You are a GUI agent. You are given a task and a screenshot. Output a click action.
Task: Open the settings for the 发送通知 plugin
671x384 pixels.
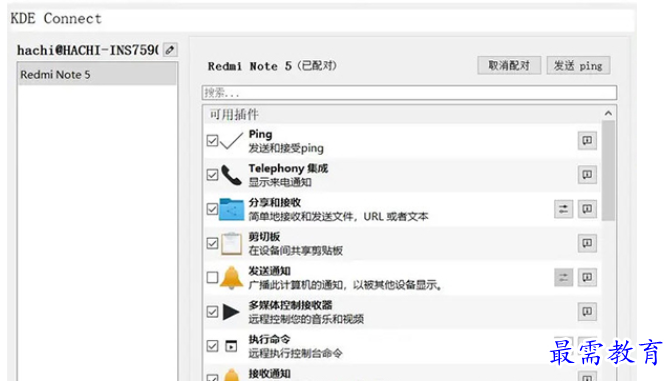pyautogui.click(x=564, y=277)
